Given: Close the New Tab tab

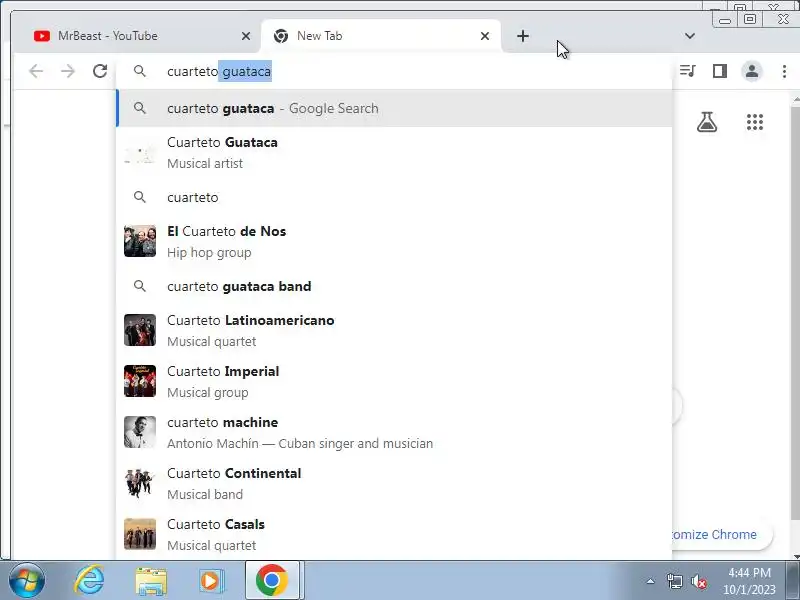Looking at the screenshot, I should click(x=485, y=36).
